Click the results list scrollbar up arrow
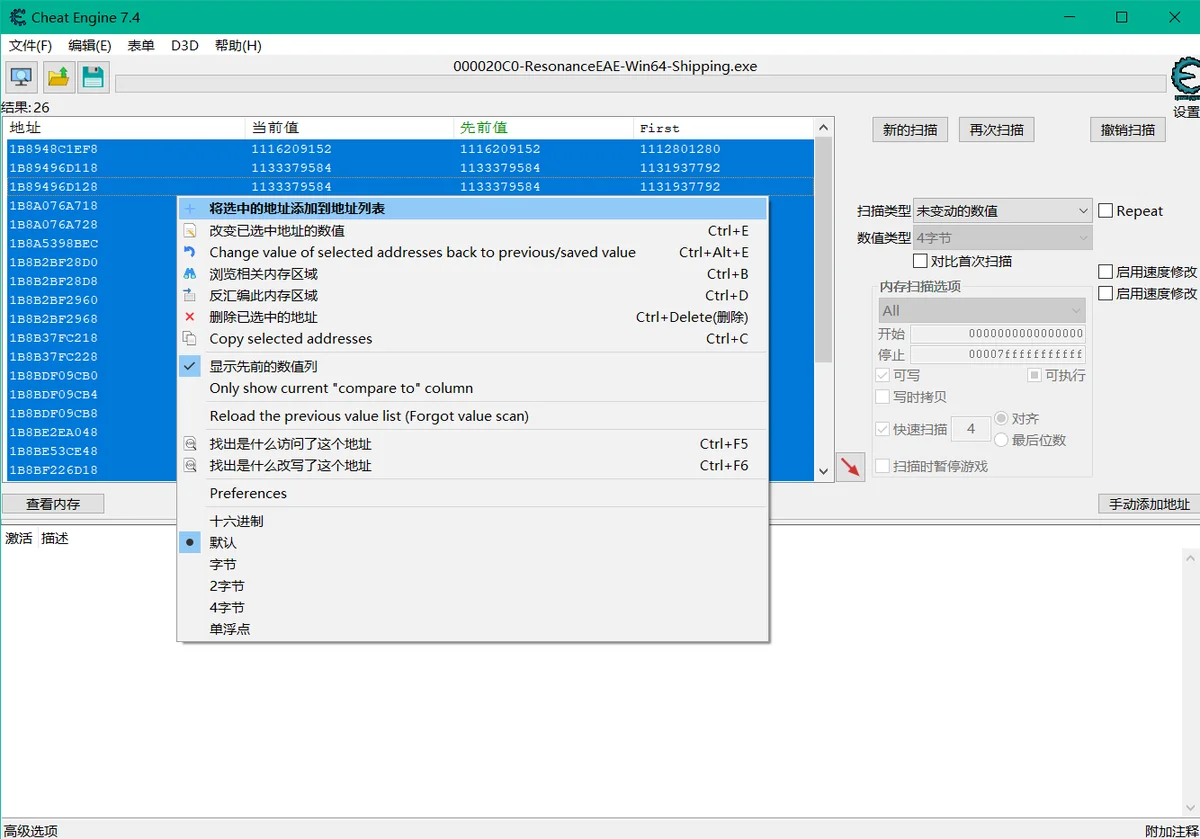This screenshot has width=1200, height=839. pyautogui.click(x=824, y=128)
